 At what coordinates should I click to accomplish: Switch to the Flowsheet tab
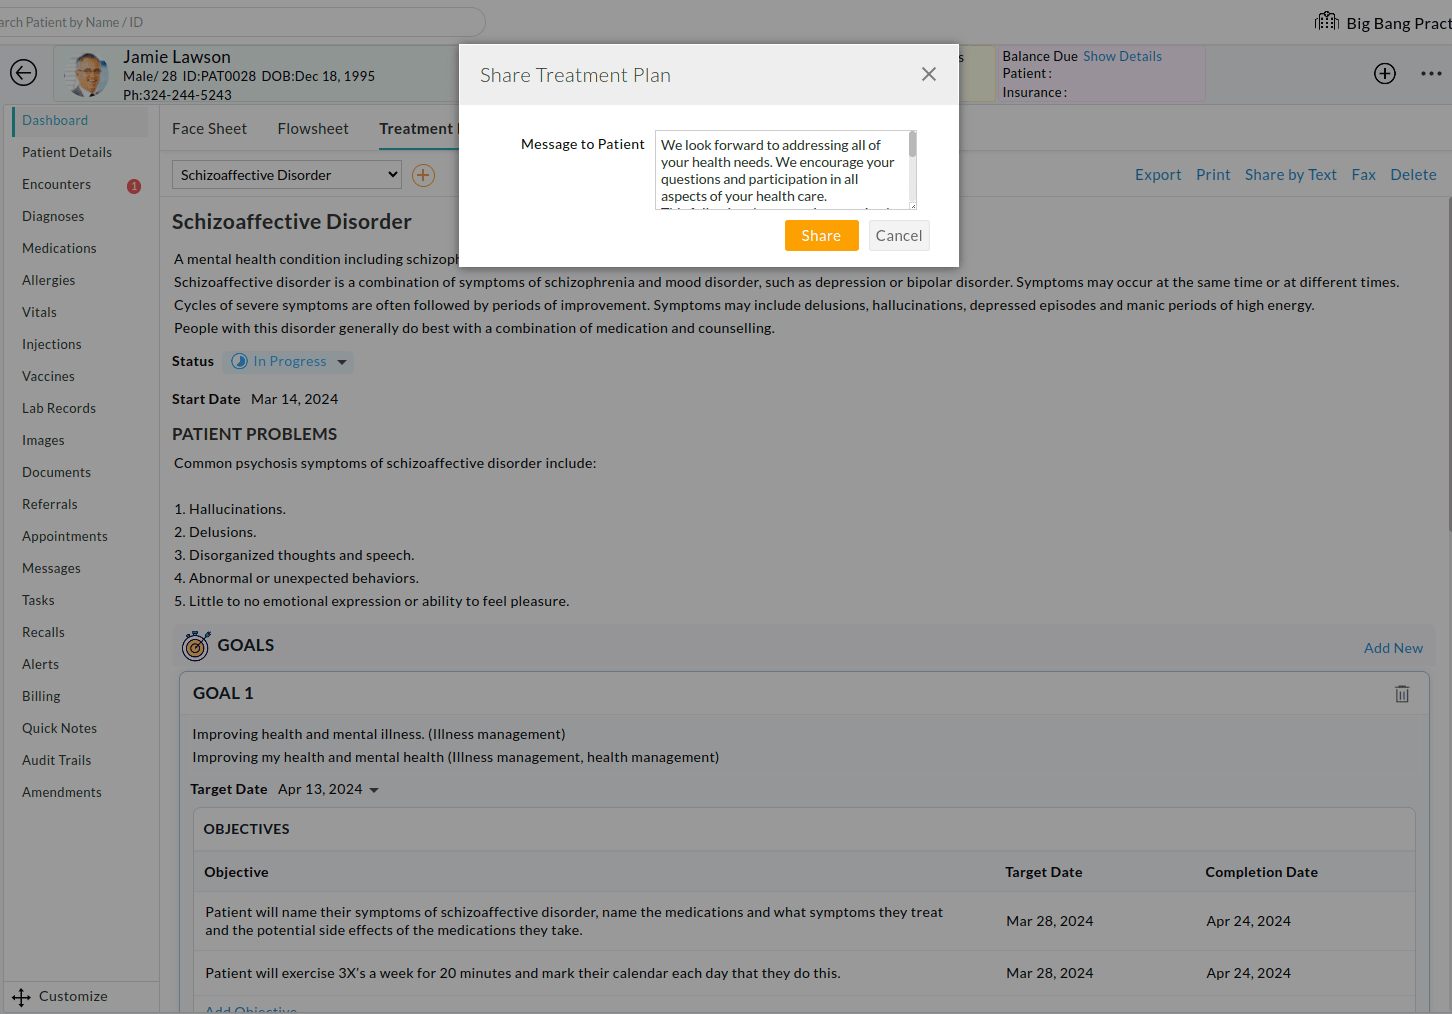pyautogui.click(x=313, y=129)
